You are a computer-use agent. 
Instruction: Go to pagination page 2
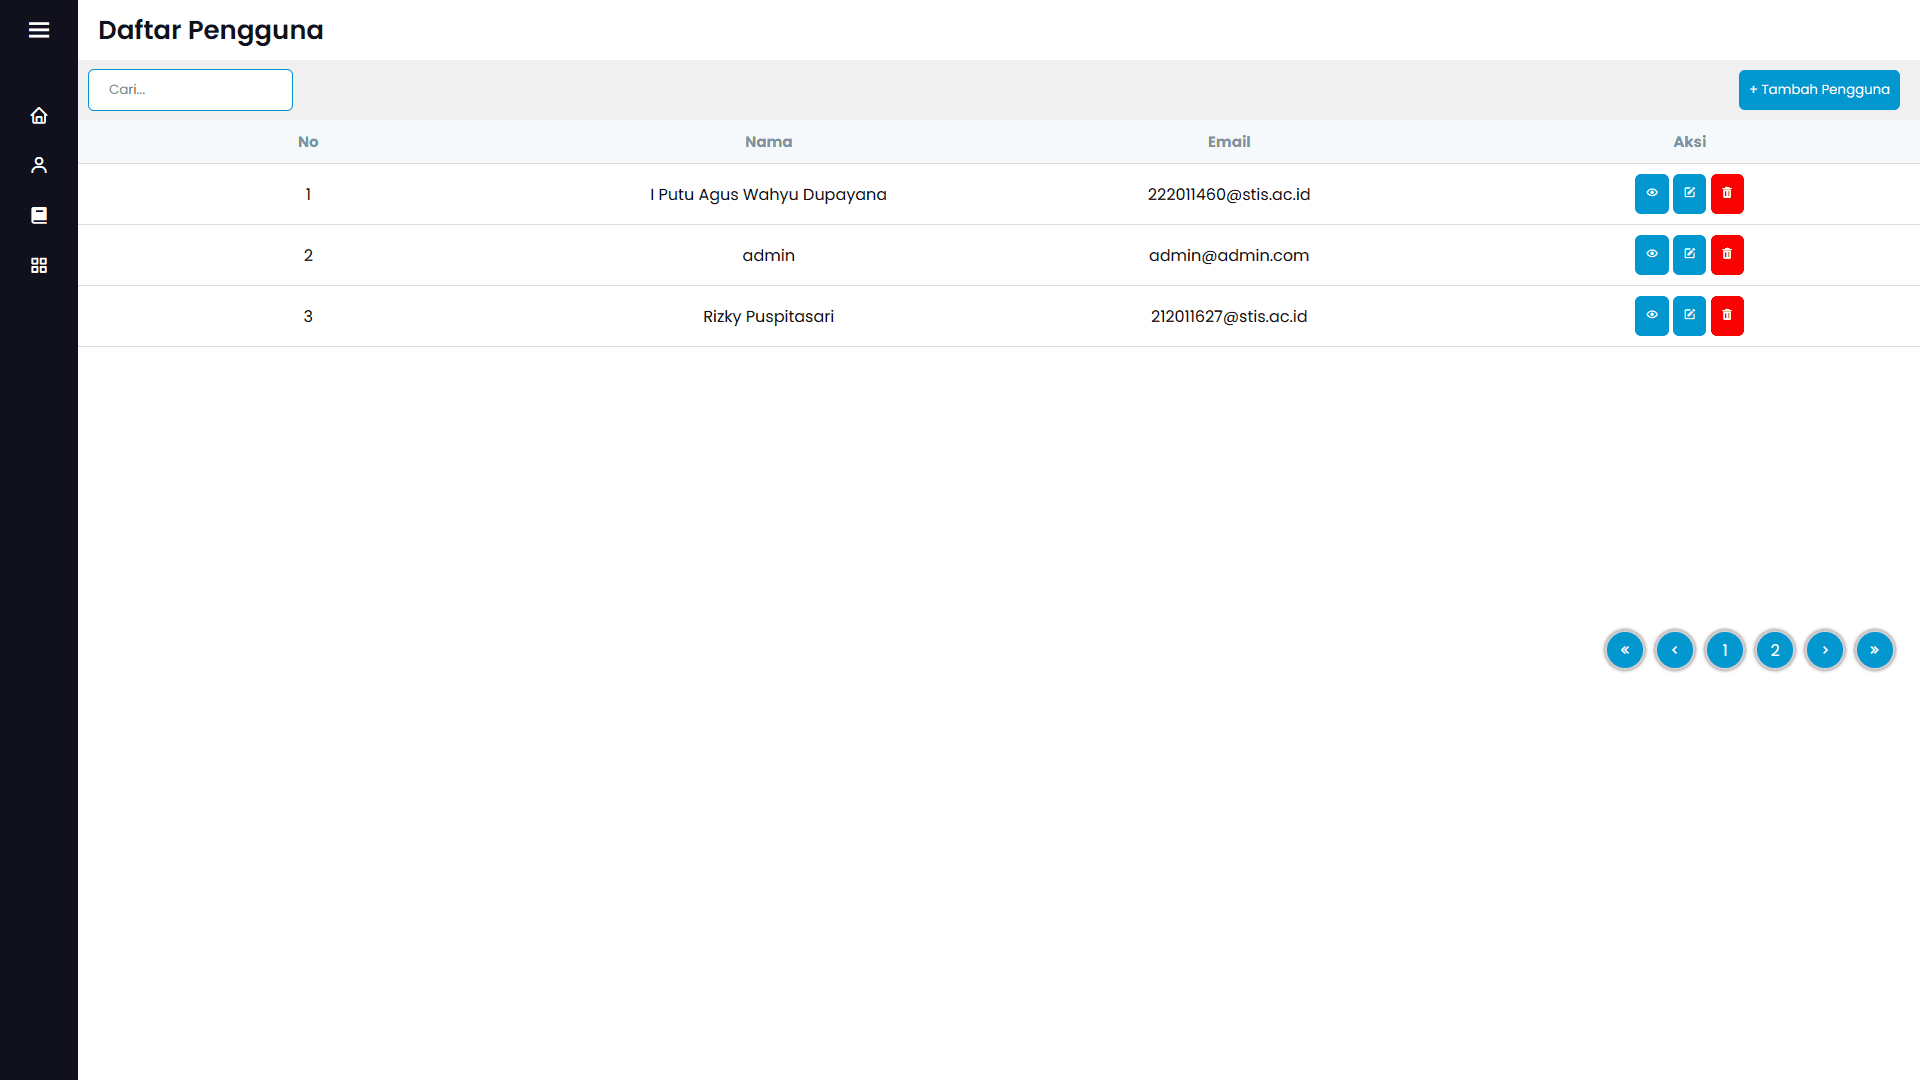point(1774,650)
